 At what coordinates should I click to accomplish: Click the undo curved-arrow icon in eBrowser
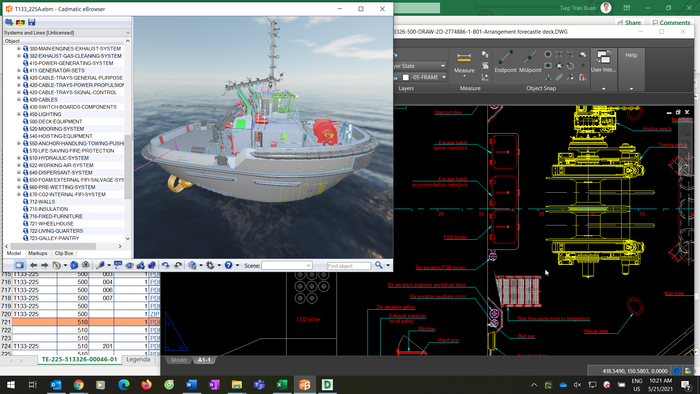click(166, 265)
